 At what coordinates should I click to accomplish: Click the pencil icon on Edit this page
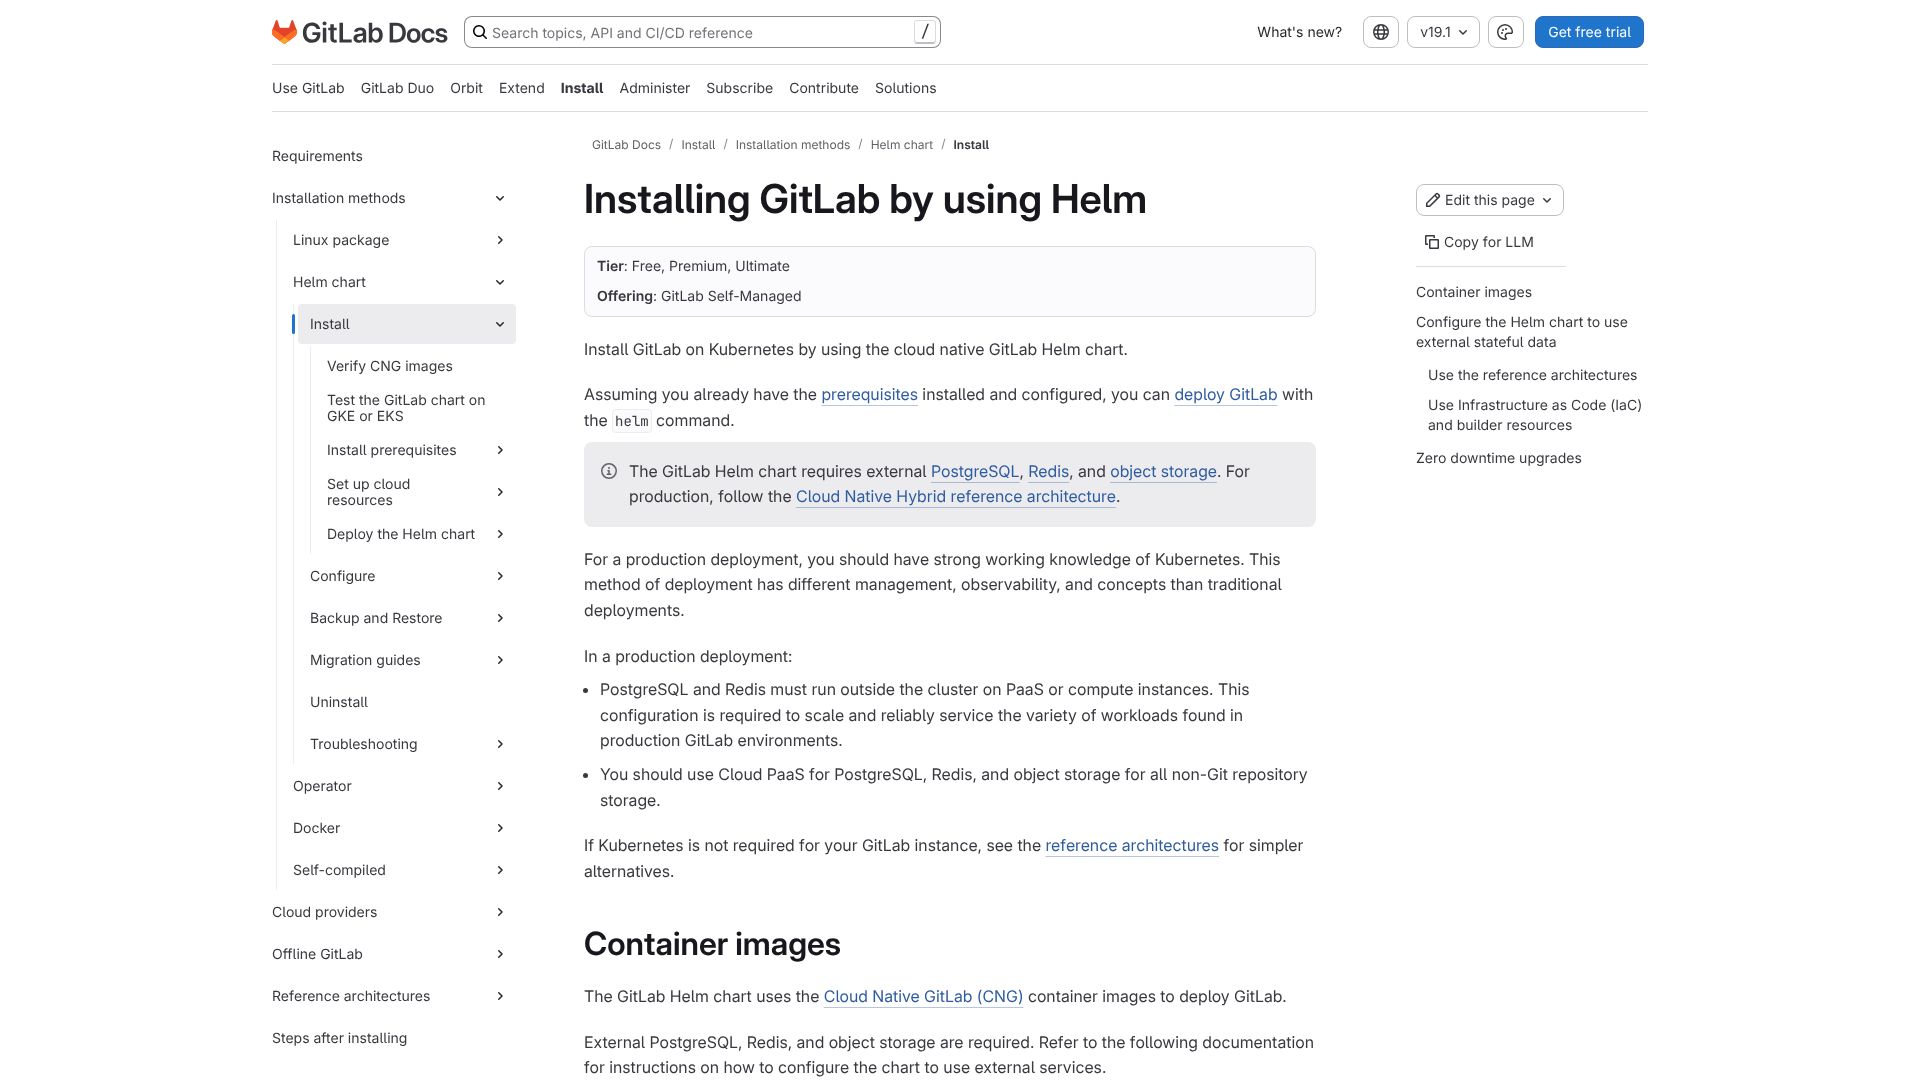tap(1433, 200)
